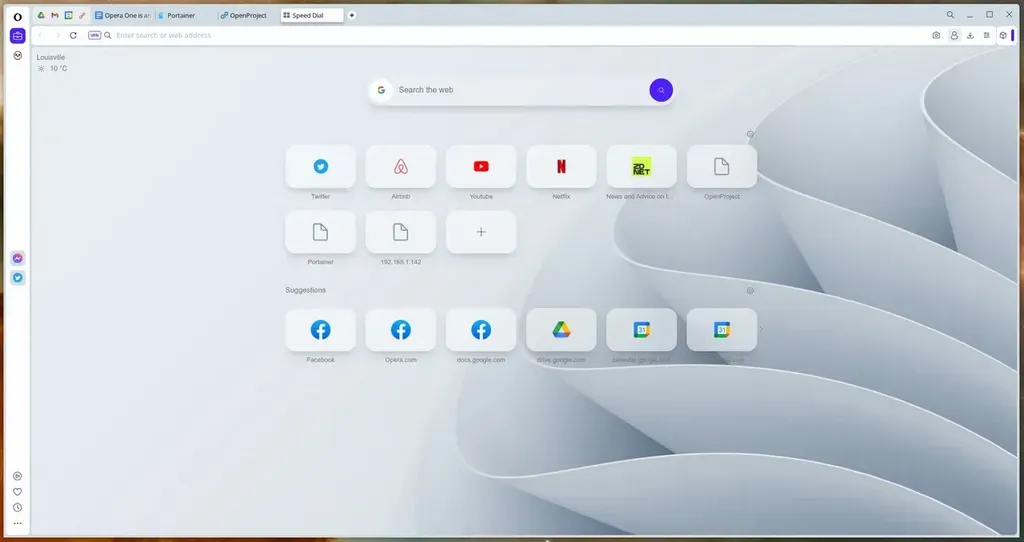Click the Suggestions heading
1024x542 pixels.
click(306, 290)
